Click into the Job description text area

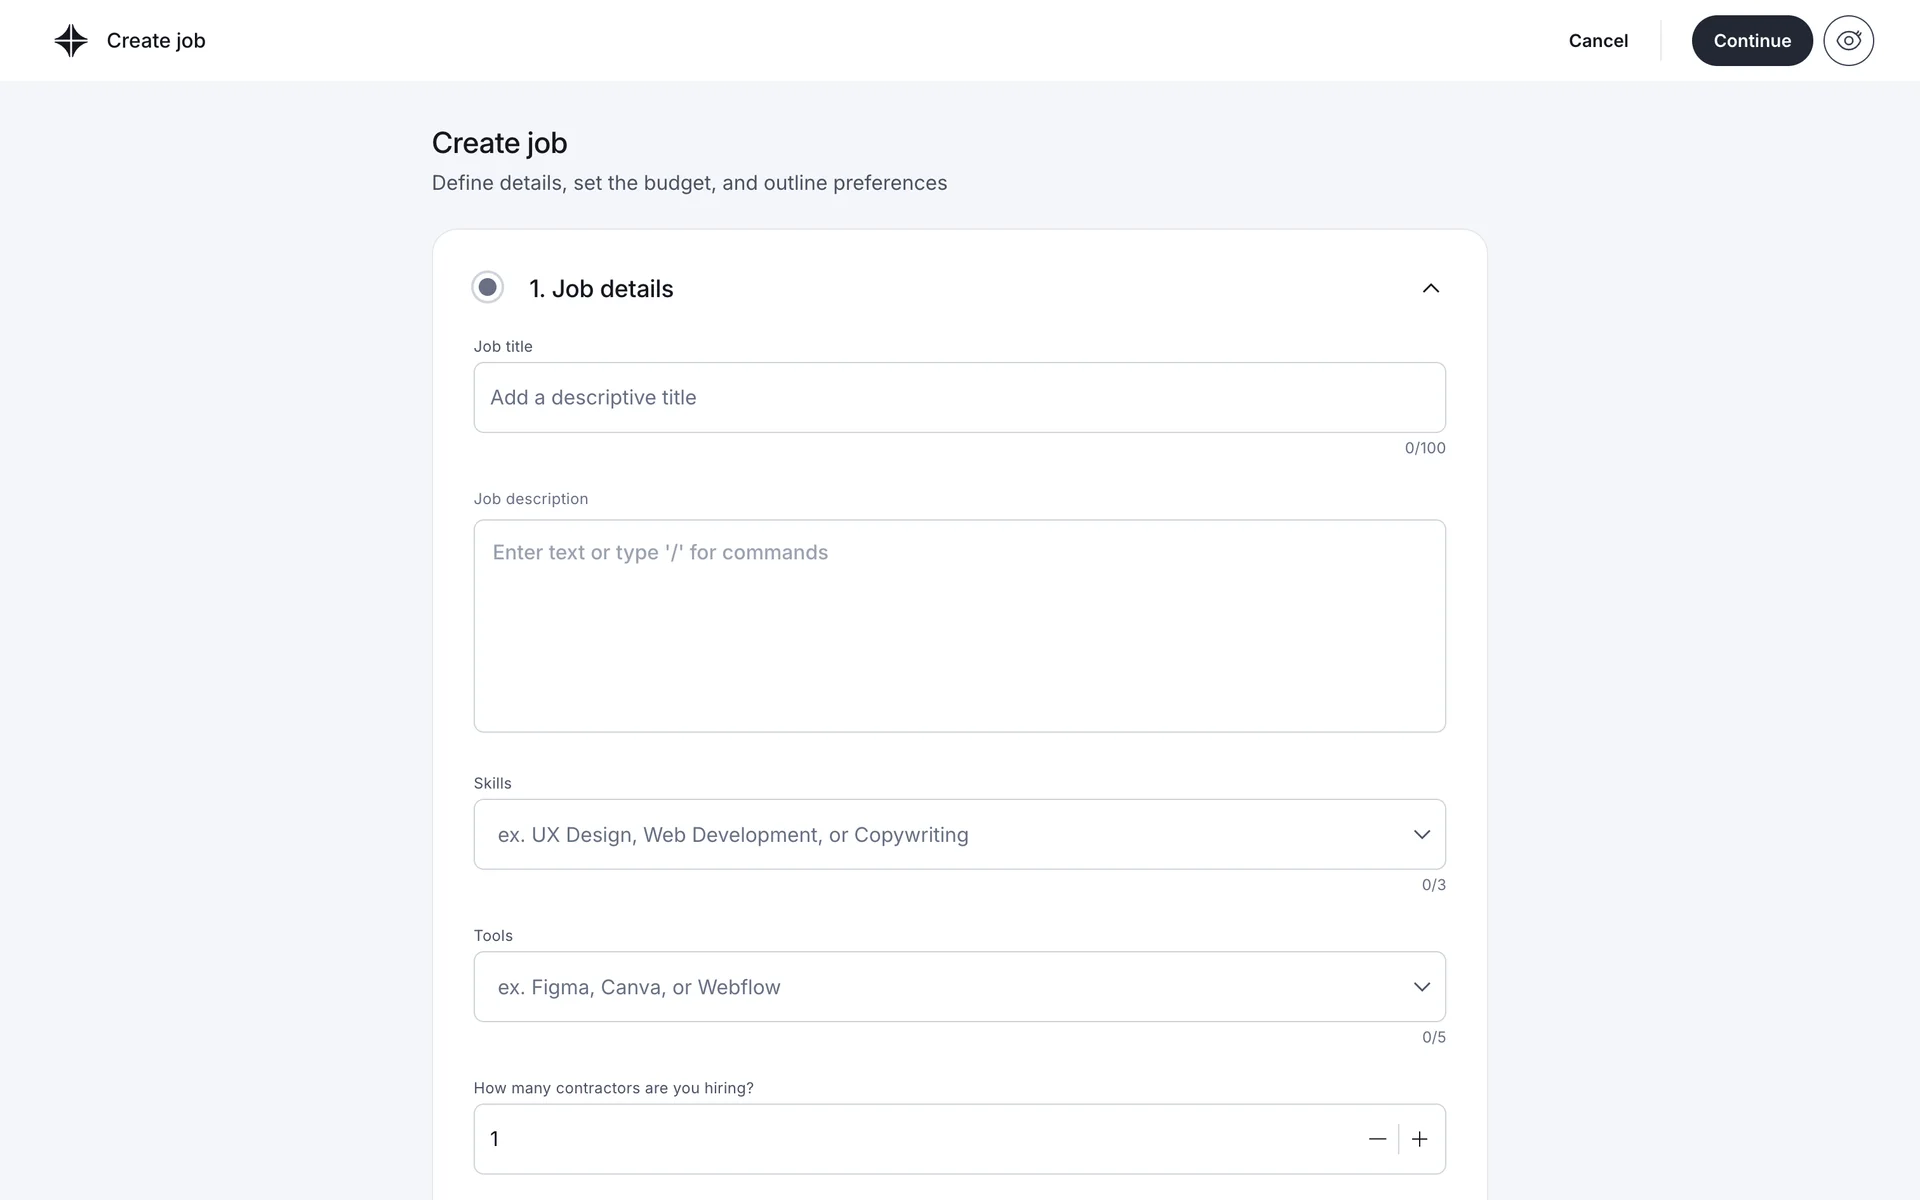[958, 626]
